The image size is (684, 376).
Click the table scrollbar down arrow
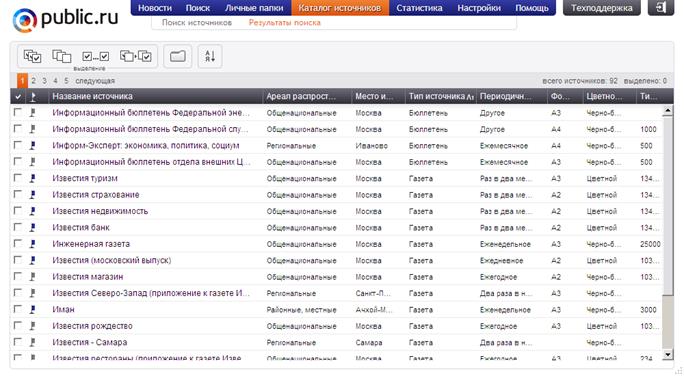click(x=667, y=355)
